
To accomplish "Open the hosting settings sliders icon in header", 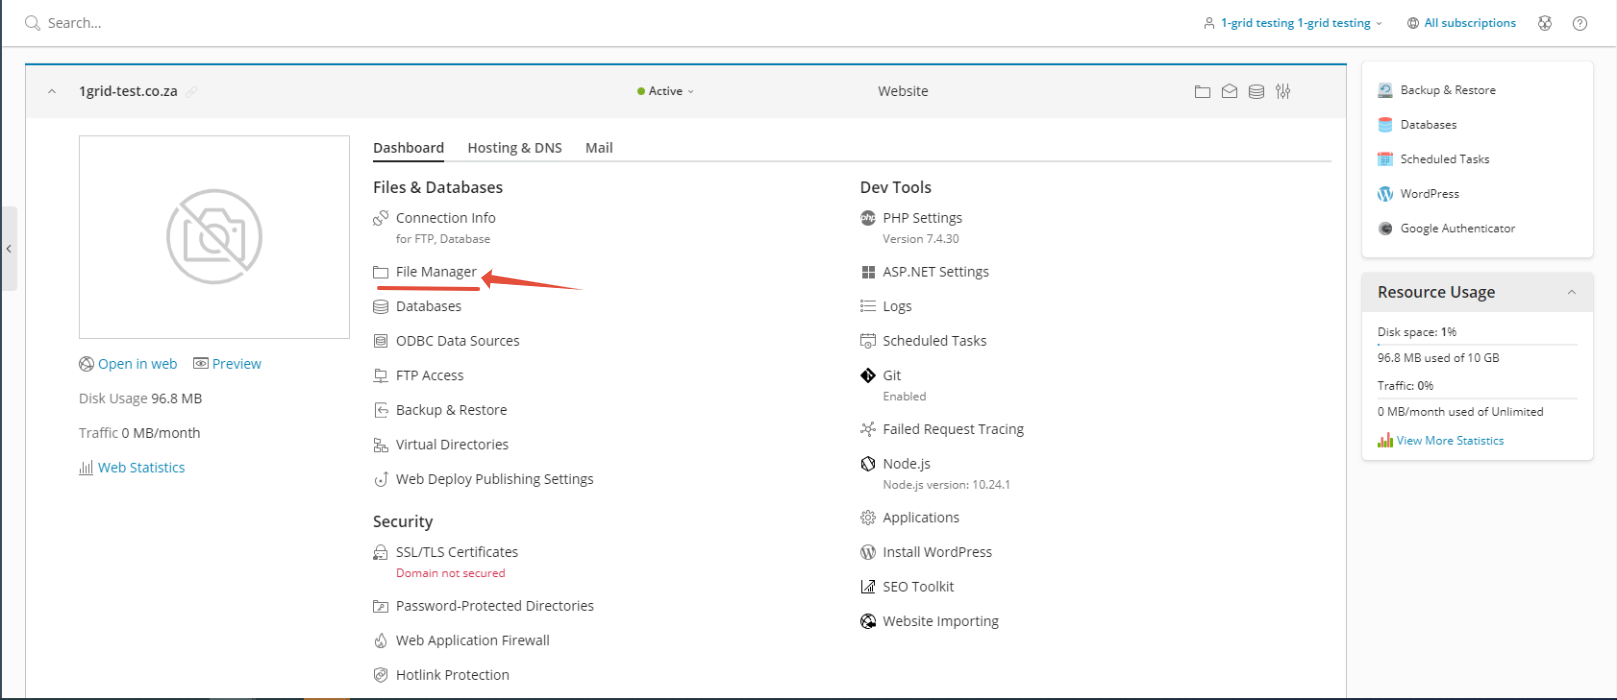I will click(1283, 91).
